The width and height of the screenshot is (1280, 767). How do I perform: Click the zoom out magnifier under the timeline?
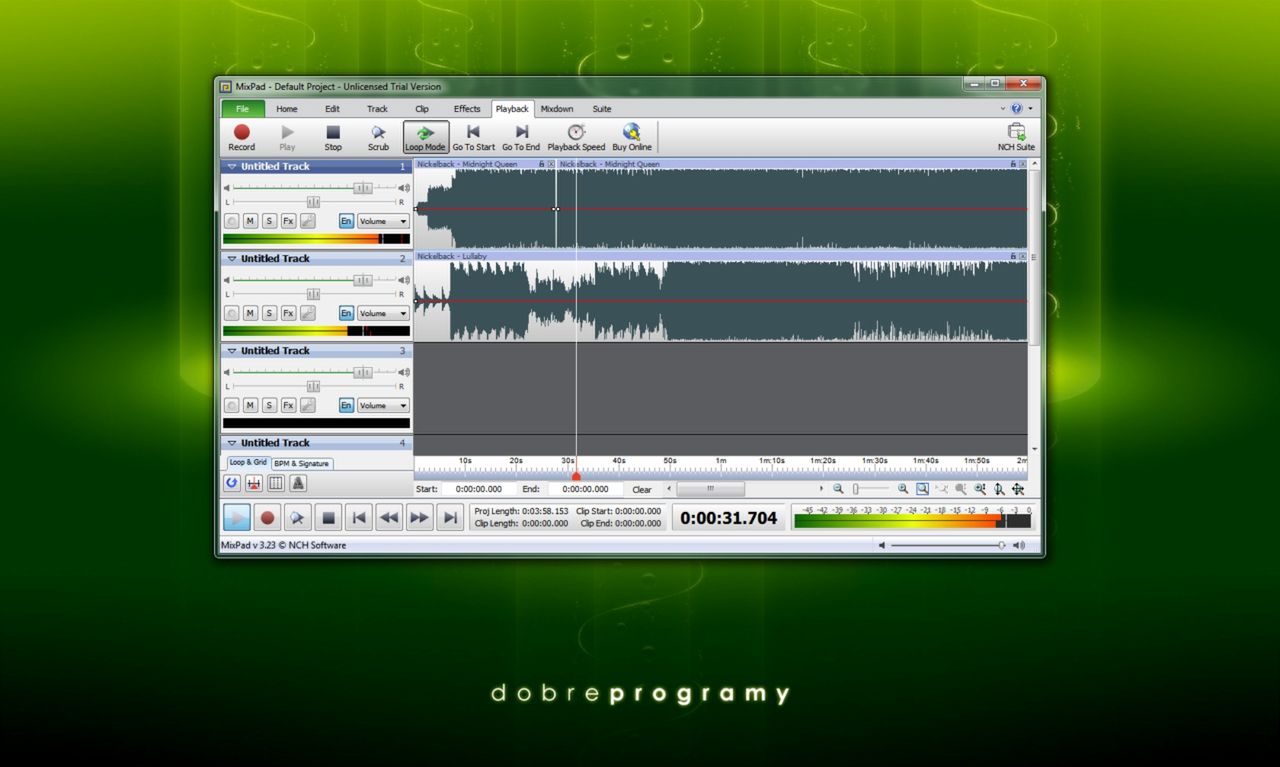[838, 489]
